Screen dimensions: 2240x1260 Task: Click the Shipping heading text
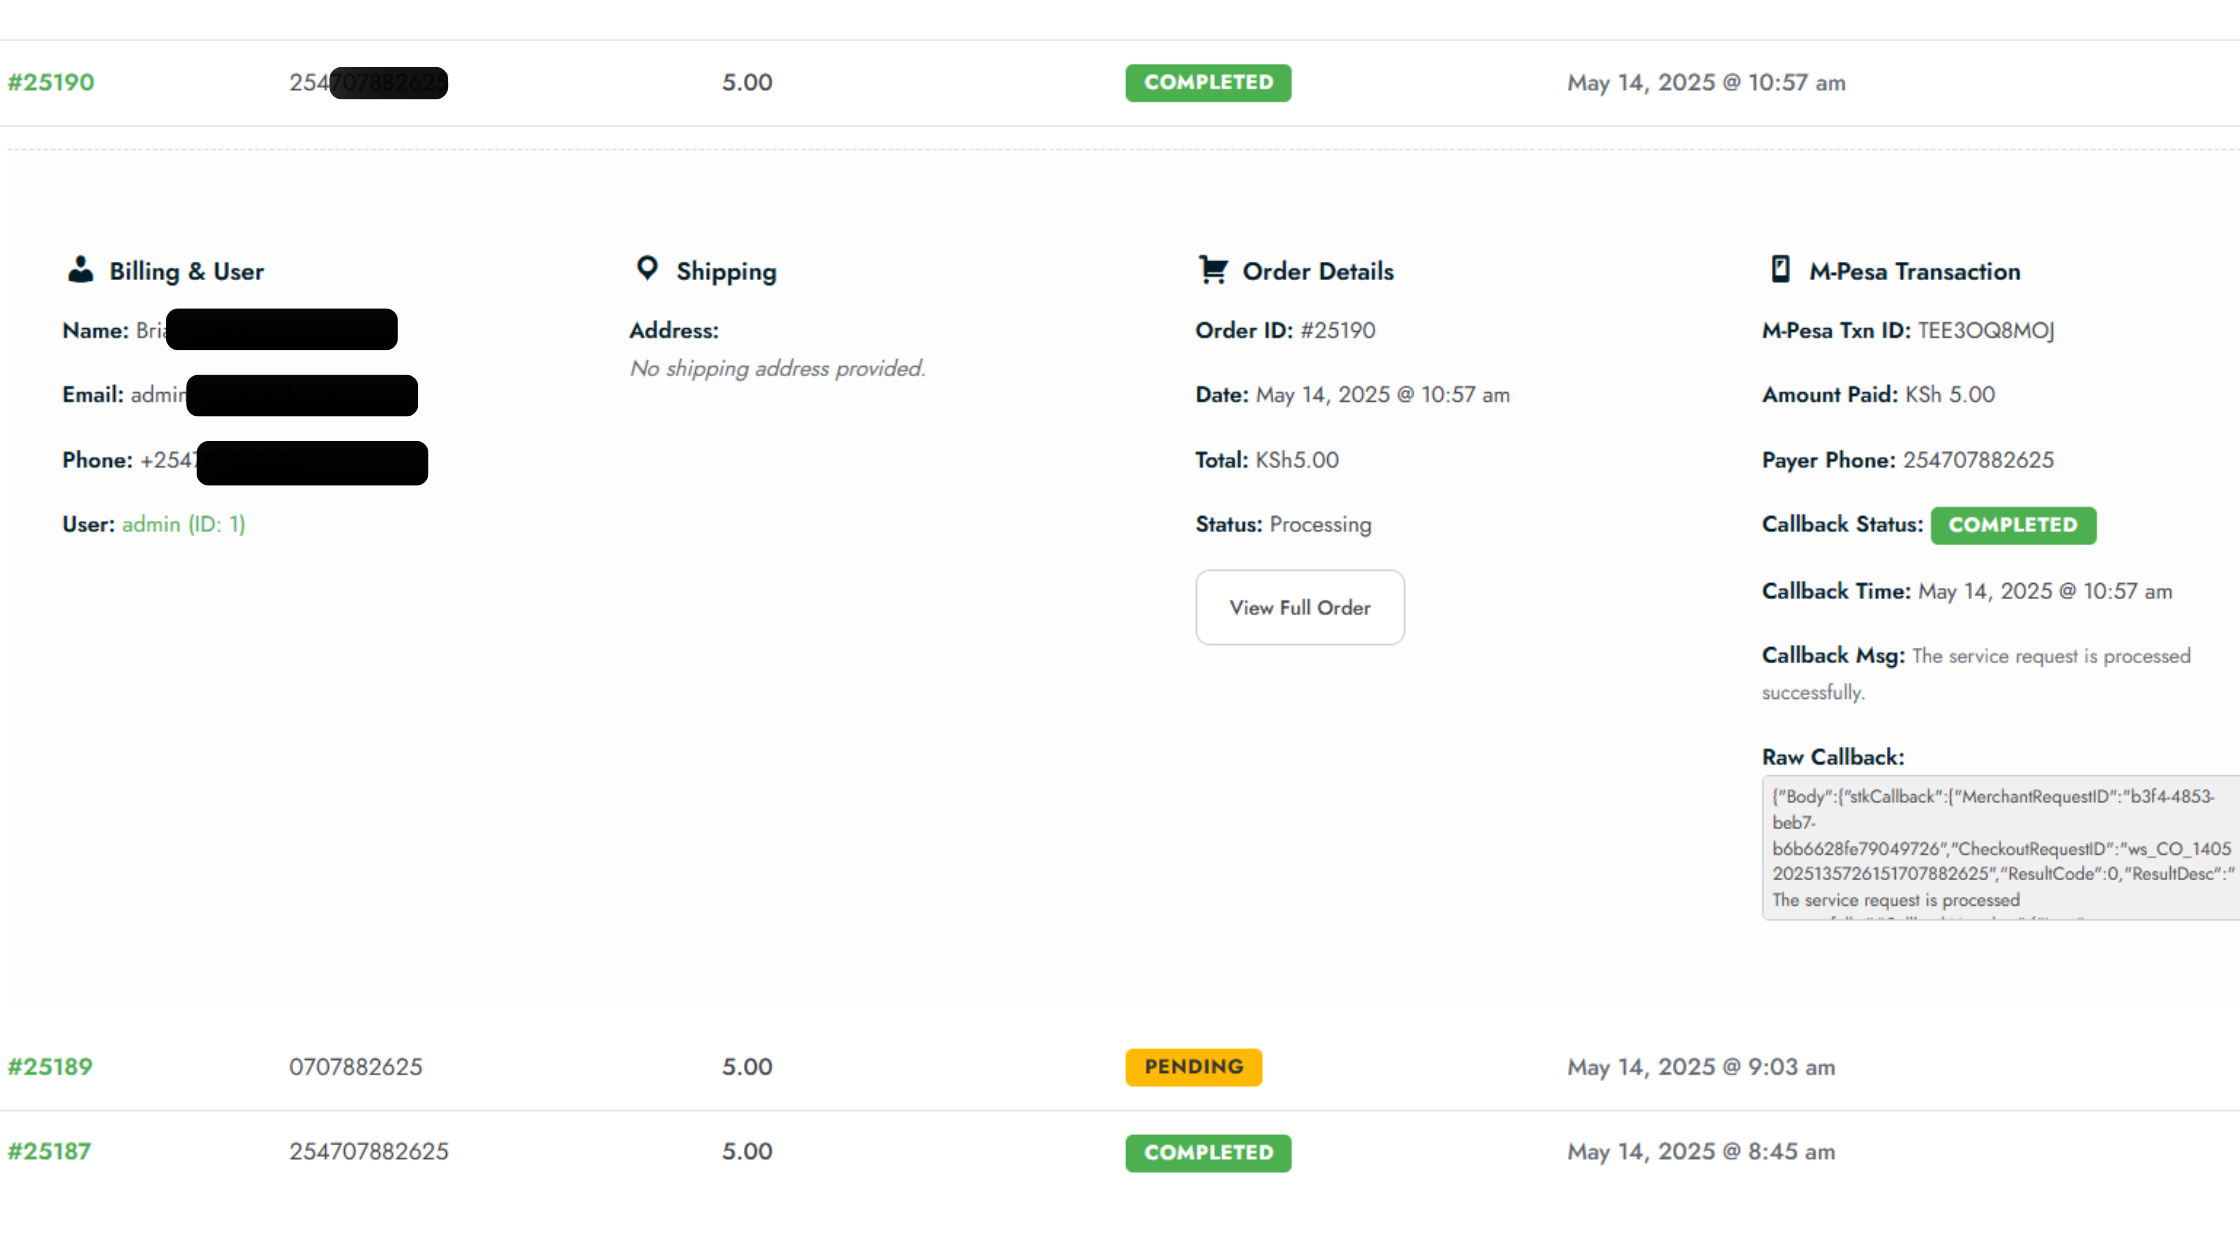(726, 272)
